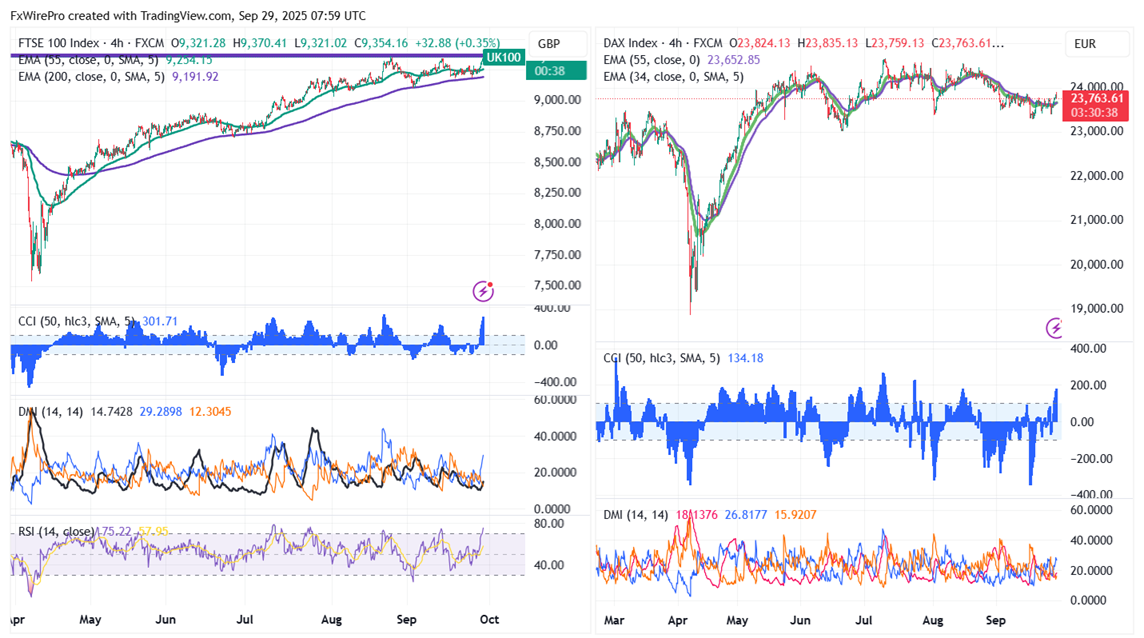Click the DAX high value H23,835.13
This screenshot has width=1144, height=638.
827,44
